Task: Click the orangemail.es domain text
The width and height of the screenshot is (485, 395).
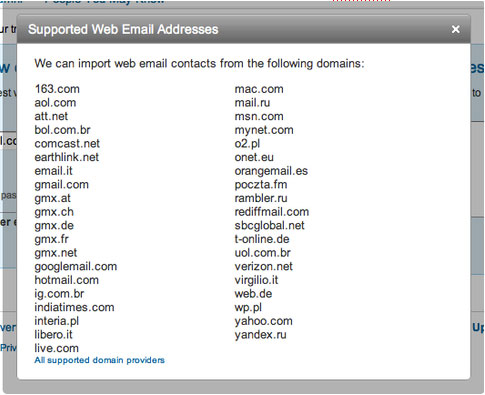Action: click(x=271, y=171)
